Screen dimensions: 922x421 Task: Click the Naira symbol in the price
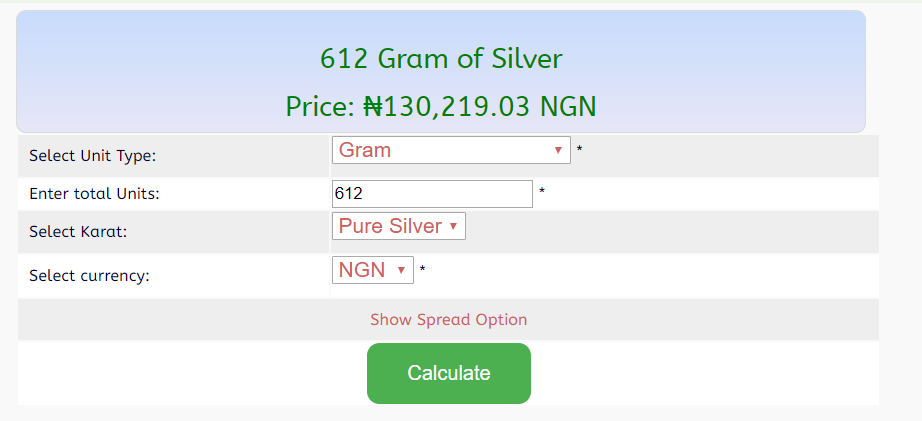tap(373, 106)
